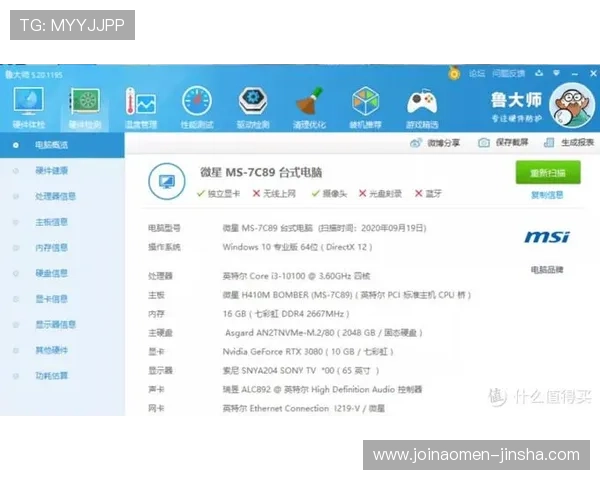The image size is (600, 480).
Task: Click the green 重新扫描 rescan button
Action: [548, 173]
